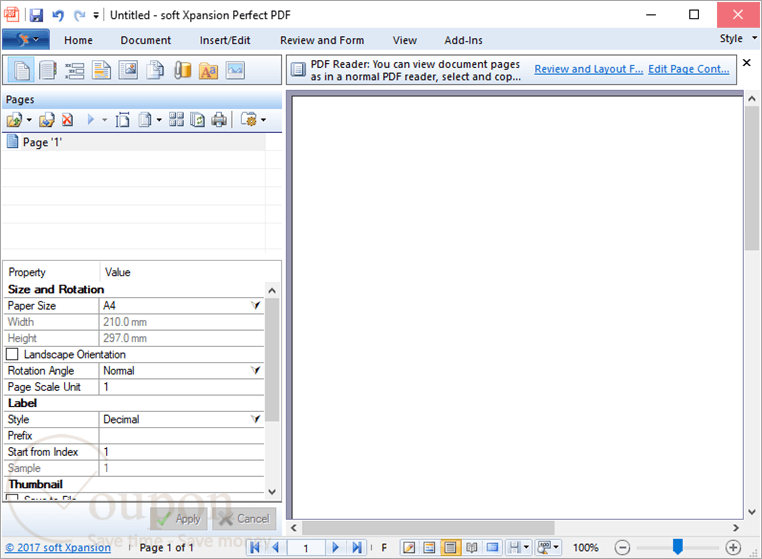The height and width of the screenshot is (559, 762).
Task: Expand the insert pages dropdown arrow
Action: pyautogui.click(x=29, y=120)
